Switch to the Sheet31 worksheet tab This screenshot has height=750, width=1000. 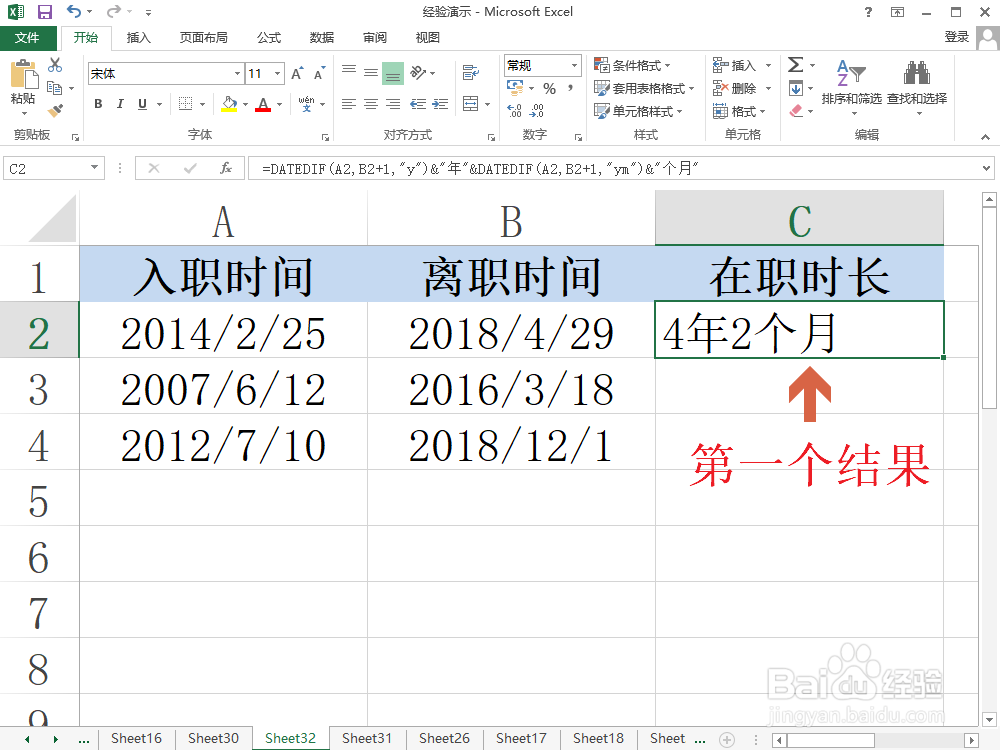click(367, 739)
